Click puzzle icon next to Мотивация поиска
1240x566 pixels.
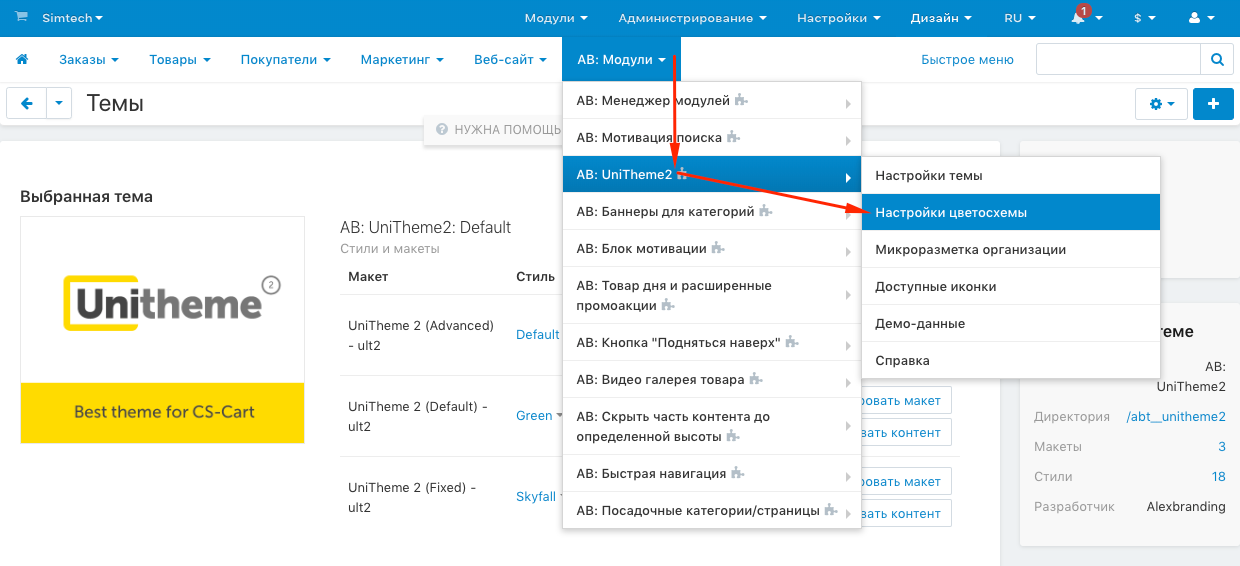pyautogui.click(x=733, y=137)
